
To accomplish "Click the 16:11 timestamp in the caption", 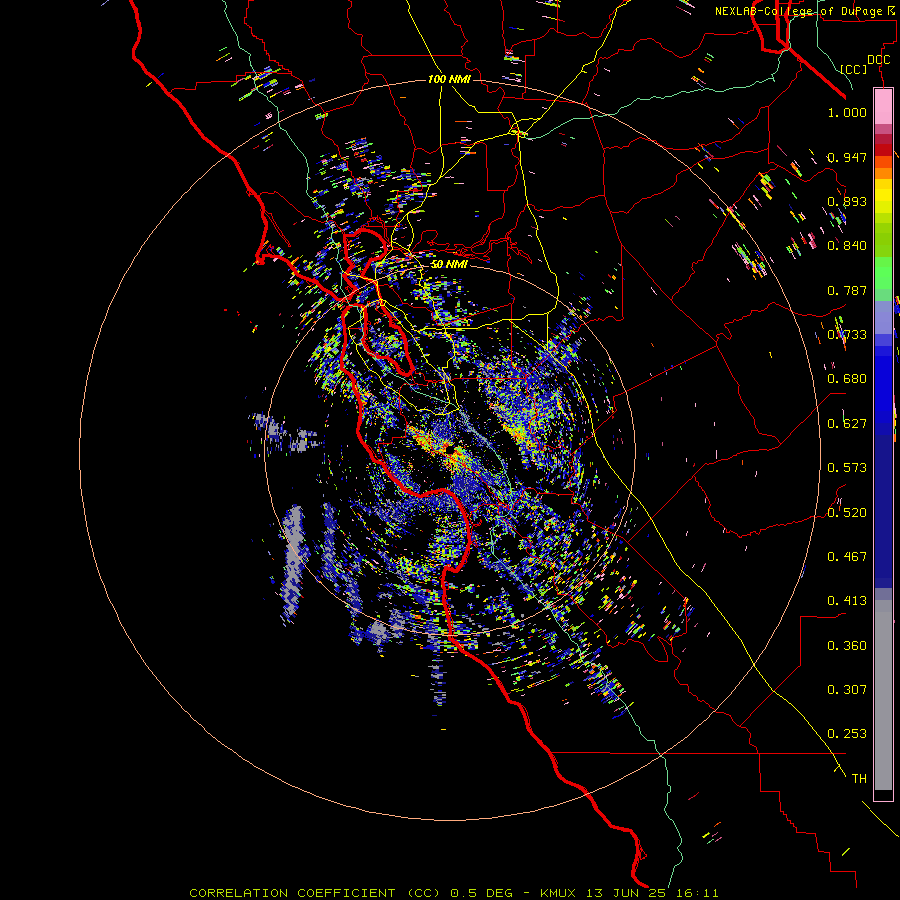I will coord(697,893).
